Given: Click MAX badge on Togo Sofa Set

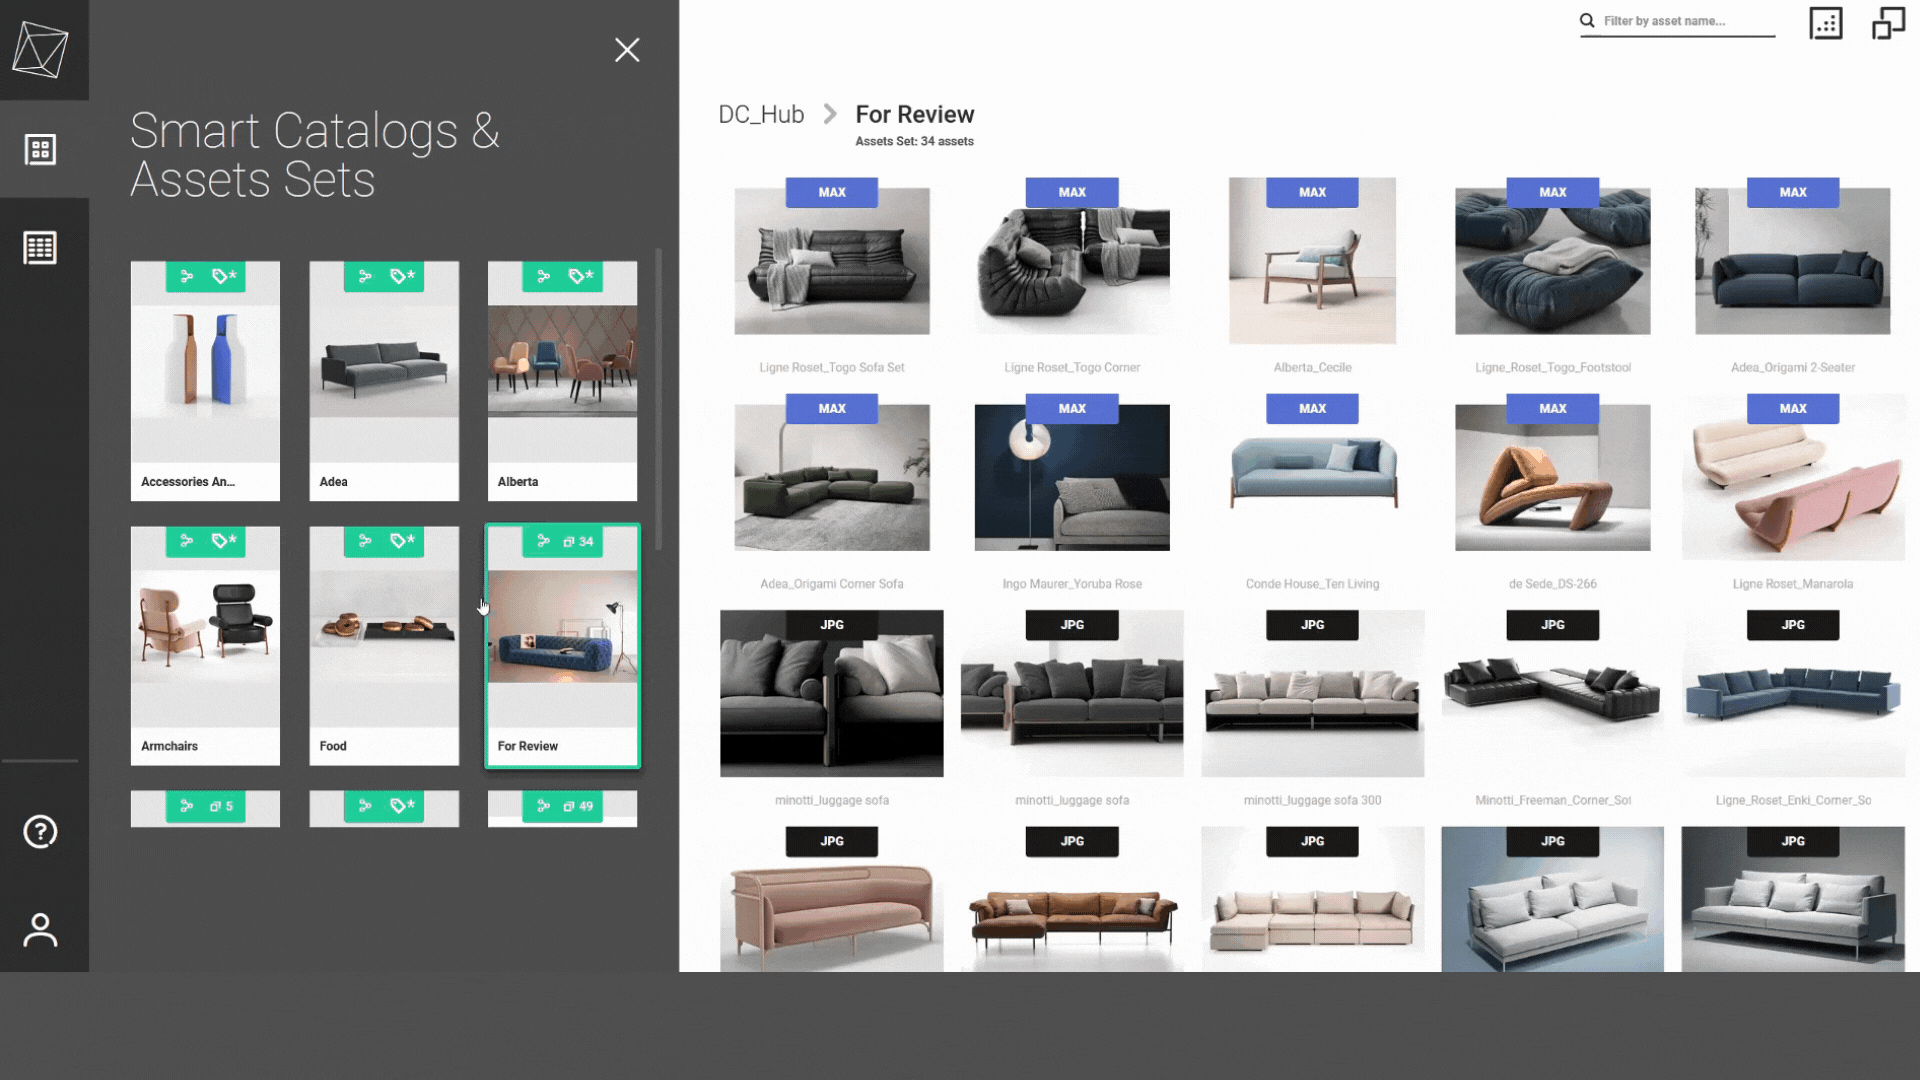Looking at the screenshot, I should click(x=832, y=192).
